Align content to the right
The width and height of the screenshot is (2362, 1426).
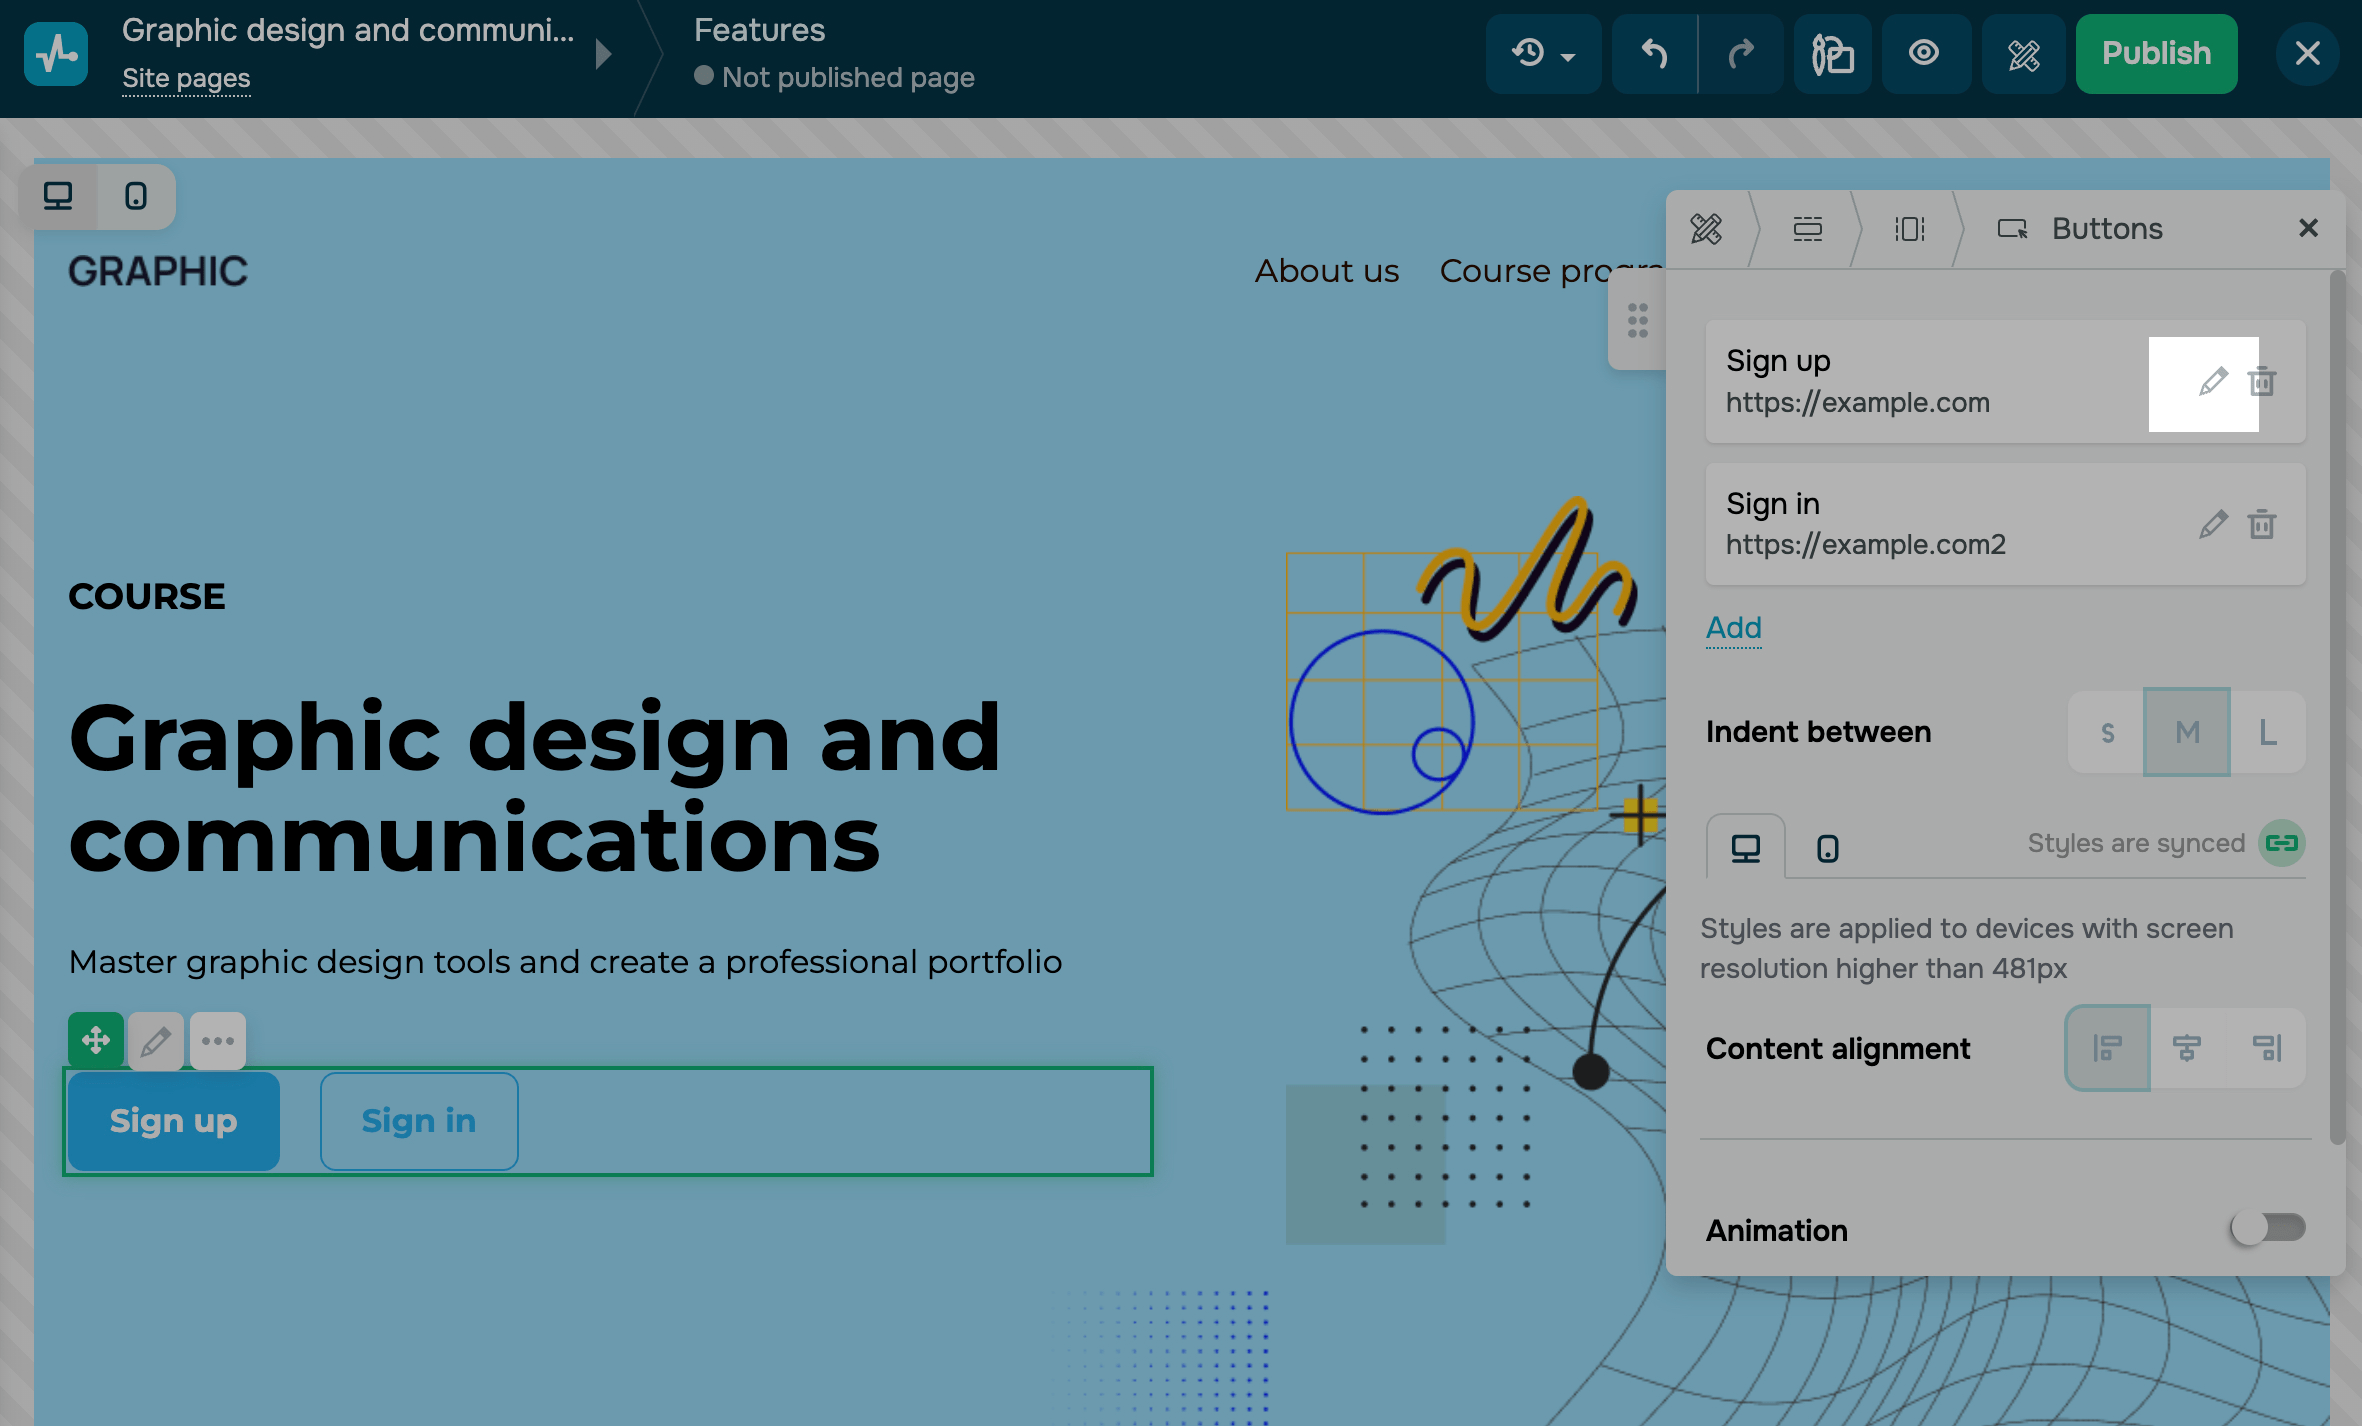2267,1048
